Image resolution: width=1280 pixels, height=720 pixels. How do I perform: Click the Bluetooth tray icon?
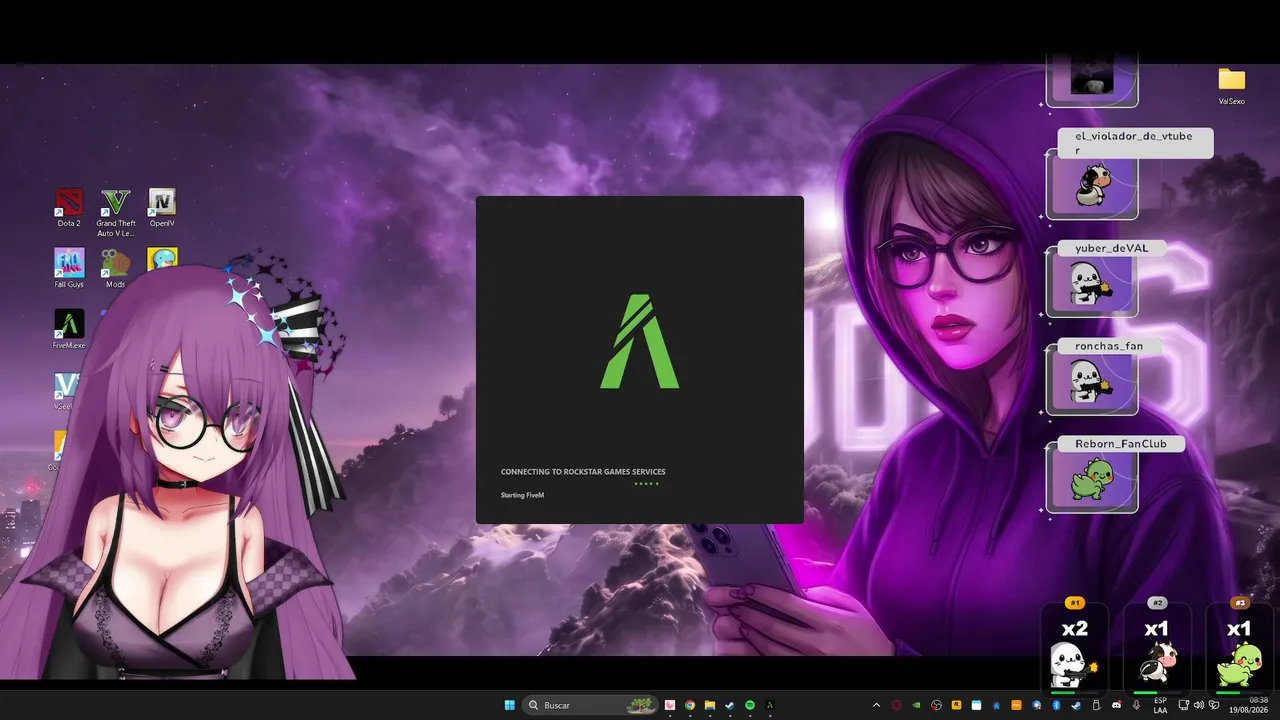coord(1056,705)
